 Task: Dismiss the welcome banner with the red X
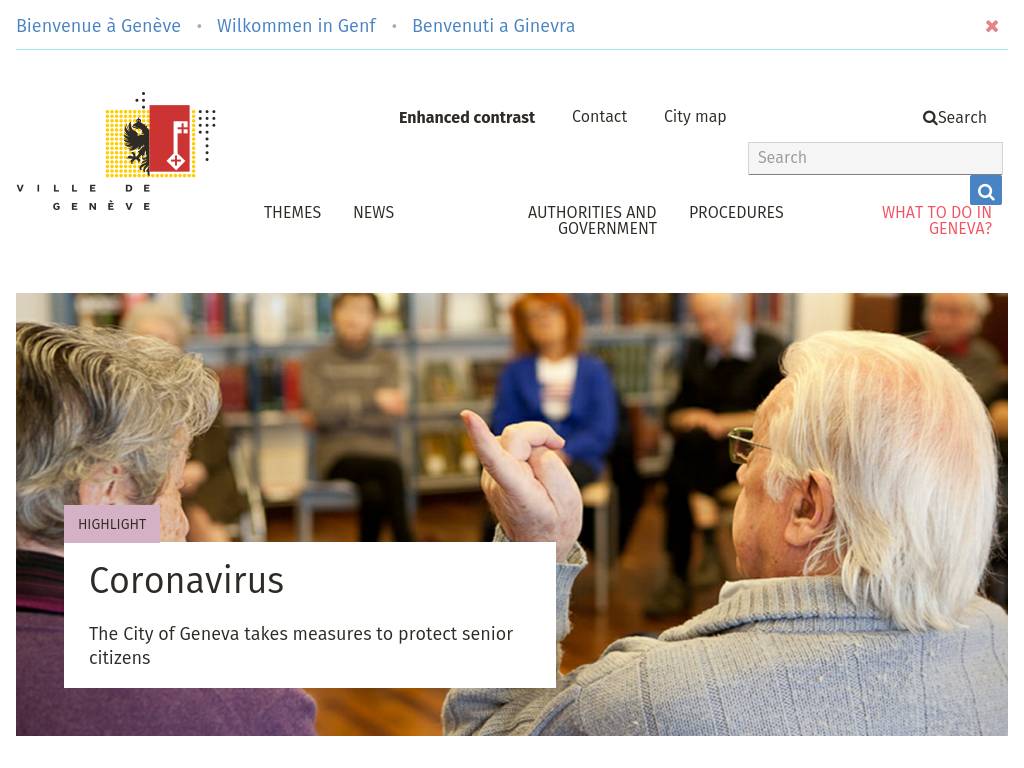pos(991,26)
